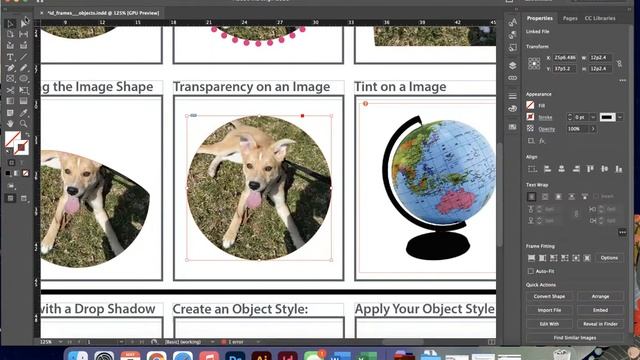The image size is (640, 360).
Task: Open stroke style dropdown arrow
Action: tap(620, 117)
